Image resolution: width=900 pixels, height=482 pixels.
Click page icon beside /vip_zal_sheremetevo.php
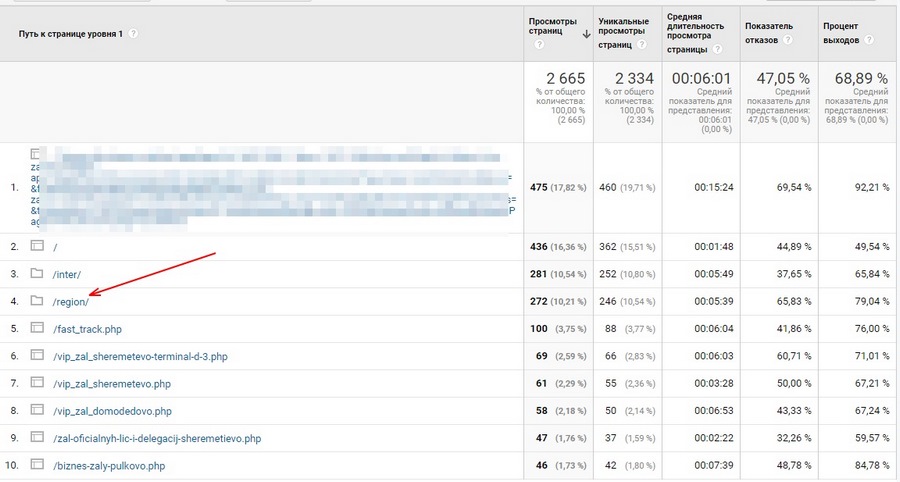coord(37,382)
